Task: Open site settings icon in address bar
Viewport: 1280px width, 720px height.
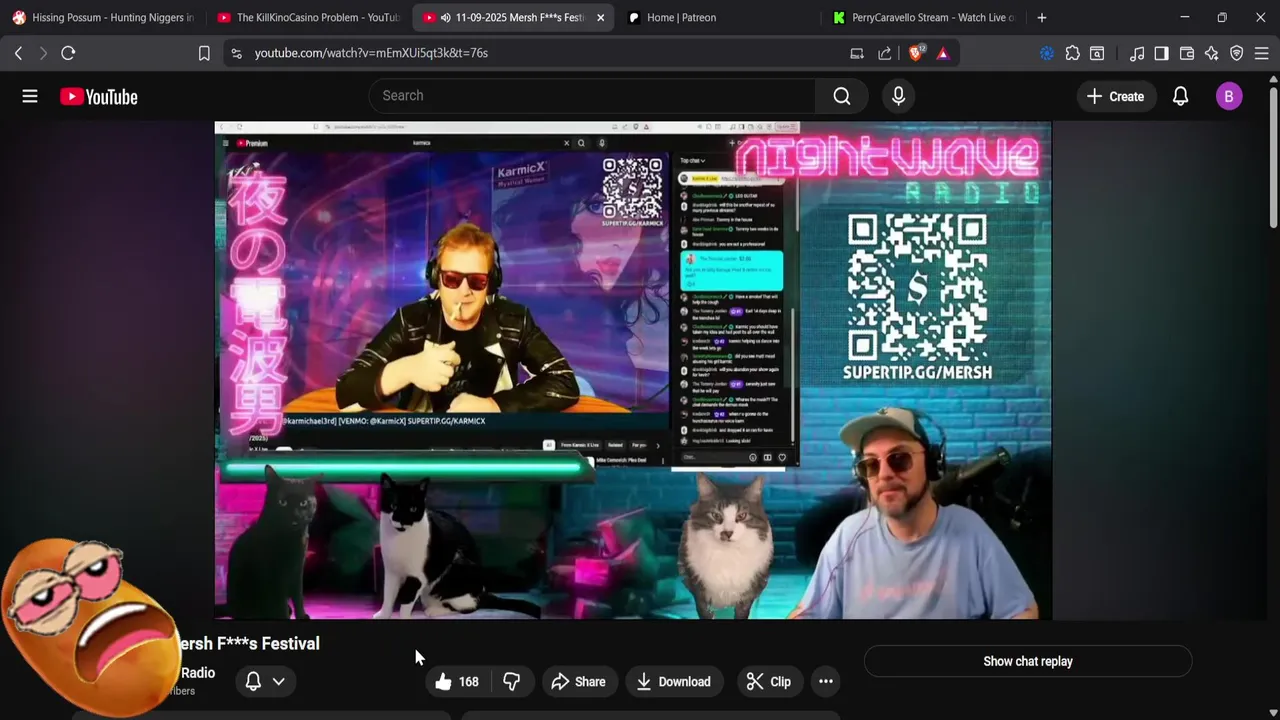Action: 236,53
